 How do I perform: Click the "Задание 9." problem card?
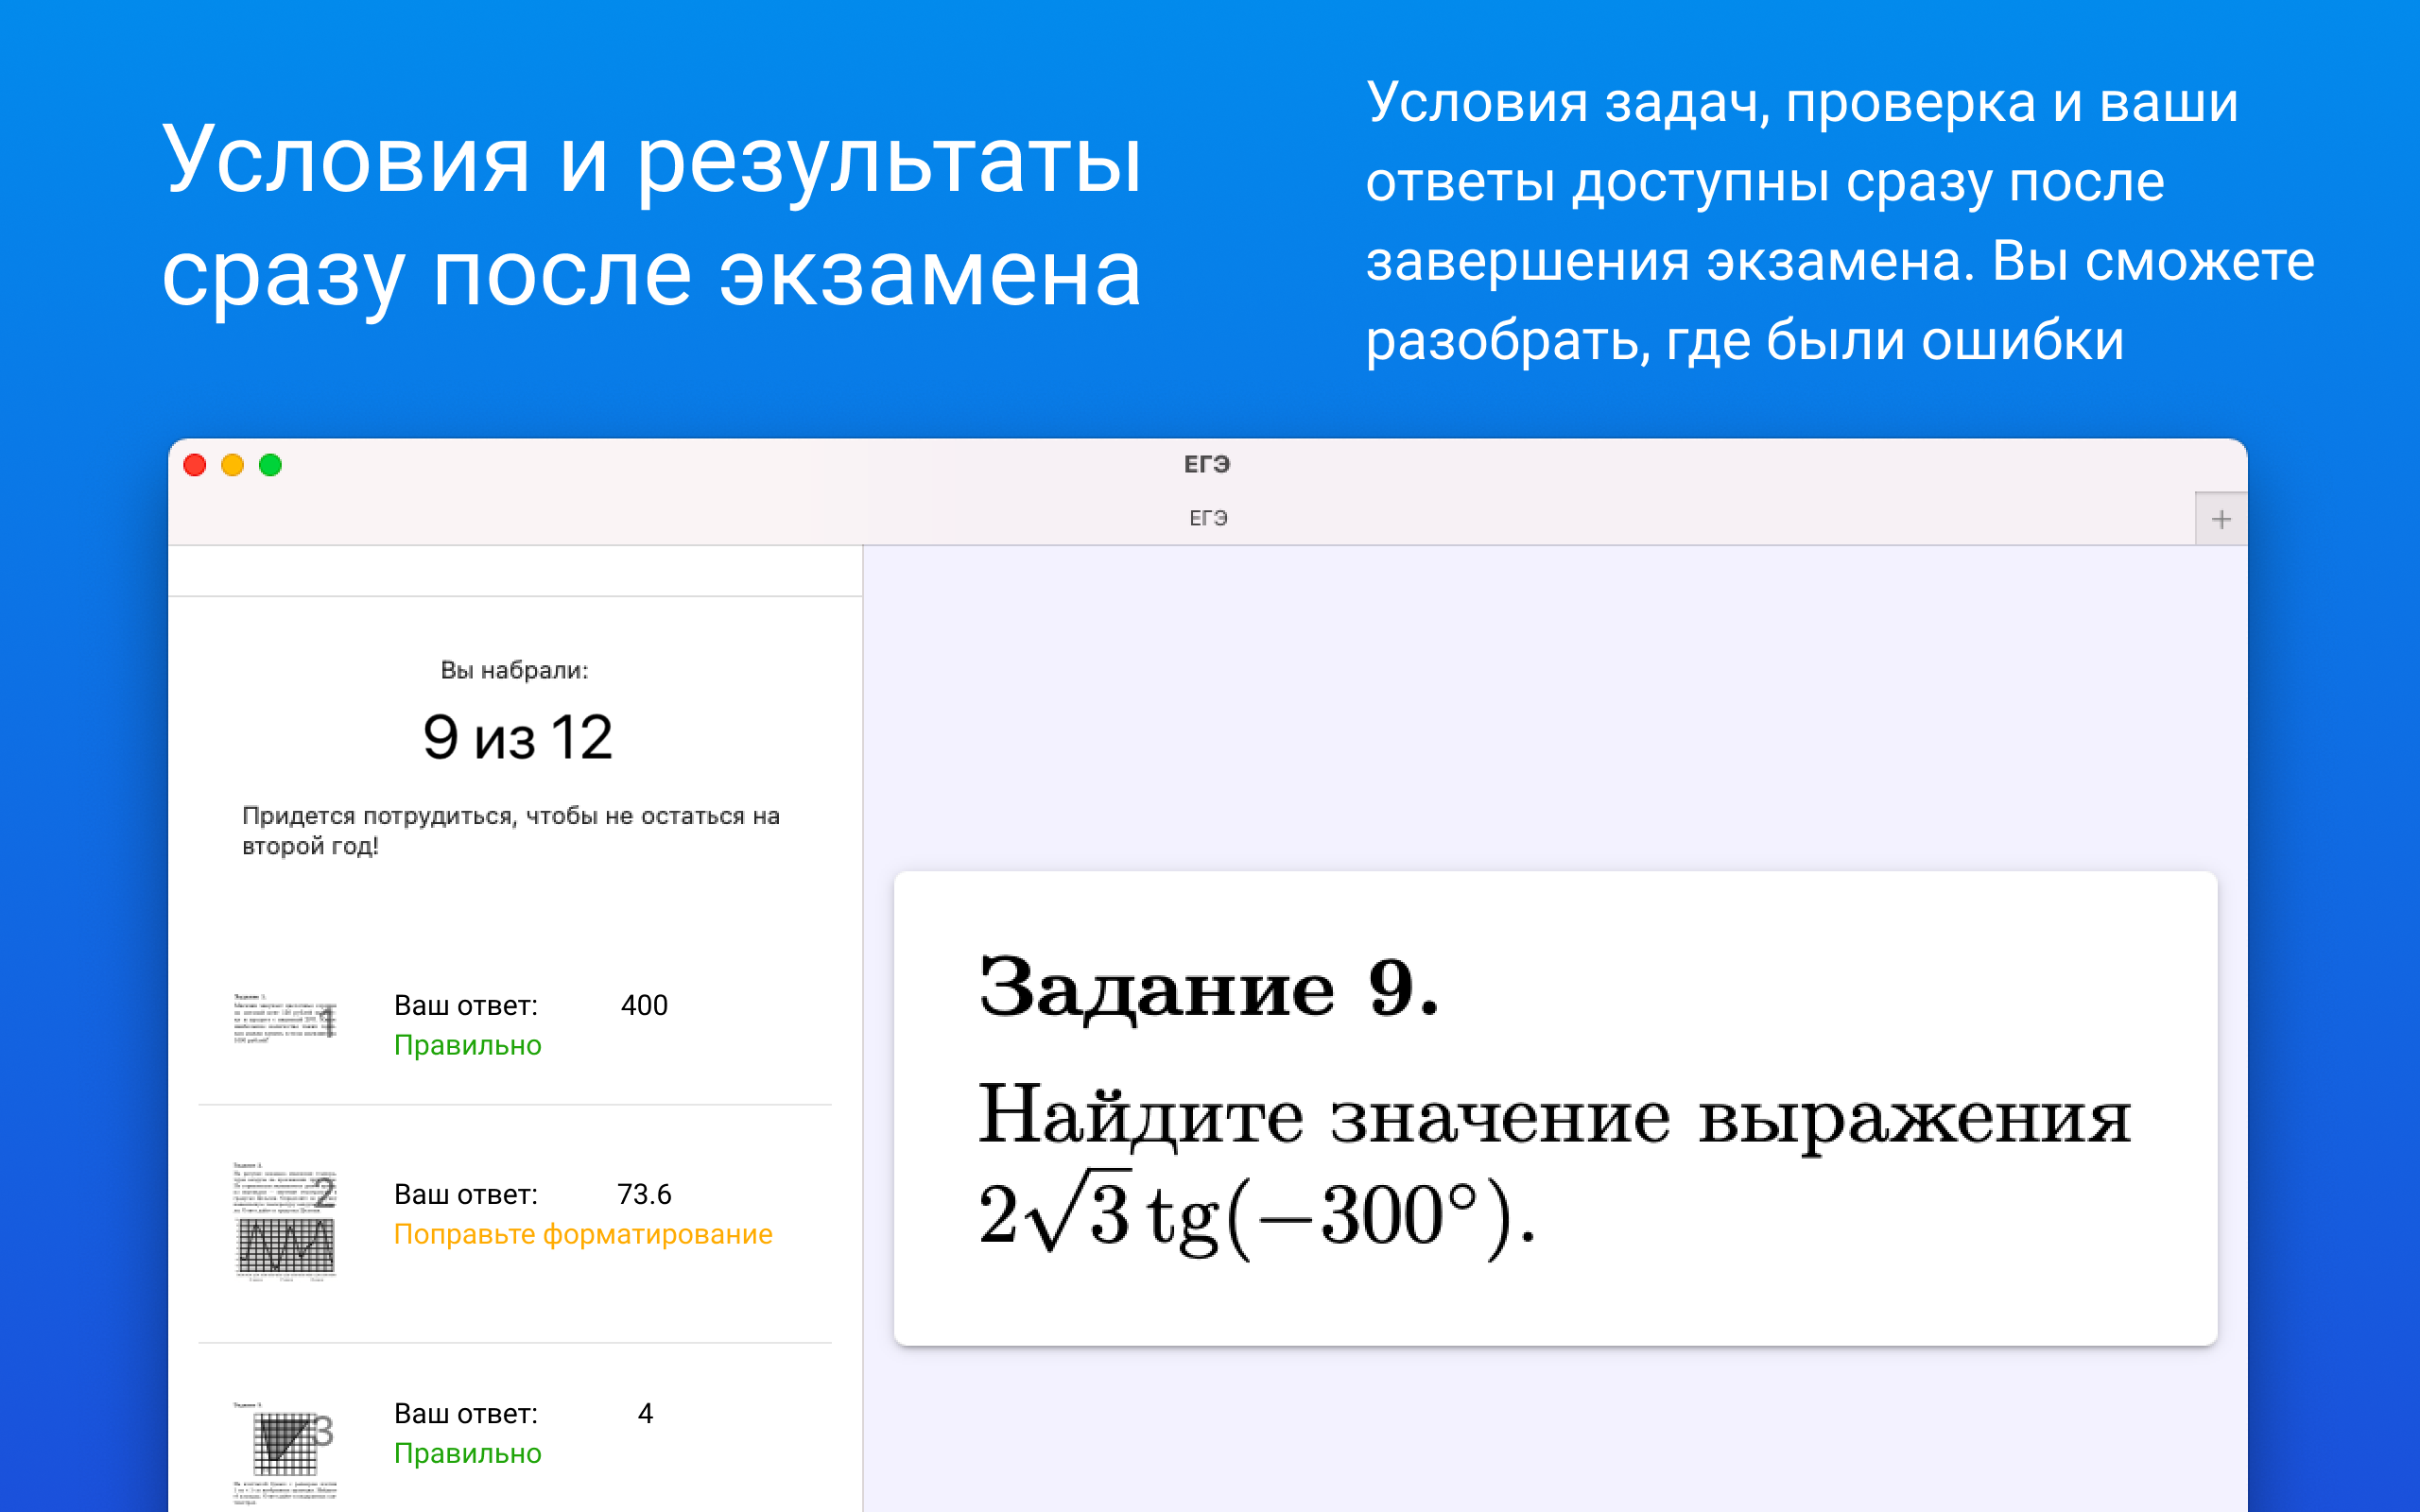(1555, 1108)
